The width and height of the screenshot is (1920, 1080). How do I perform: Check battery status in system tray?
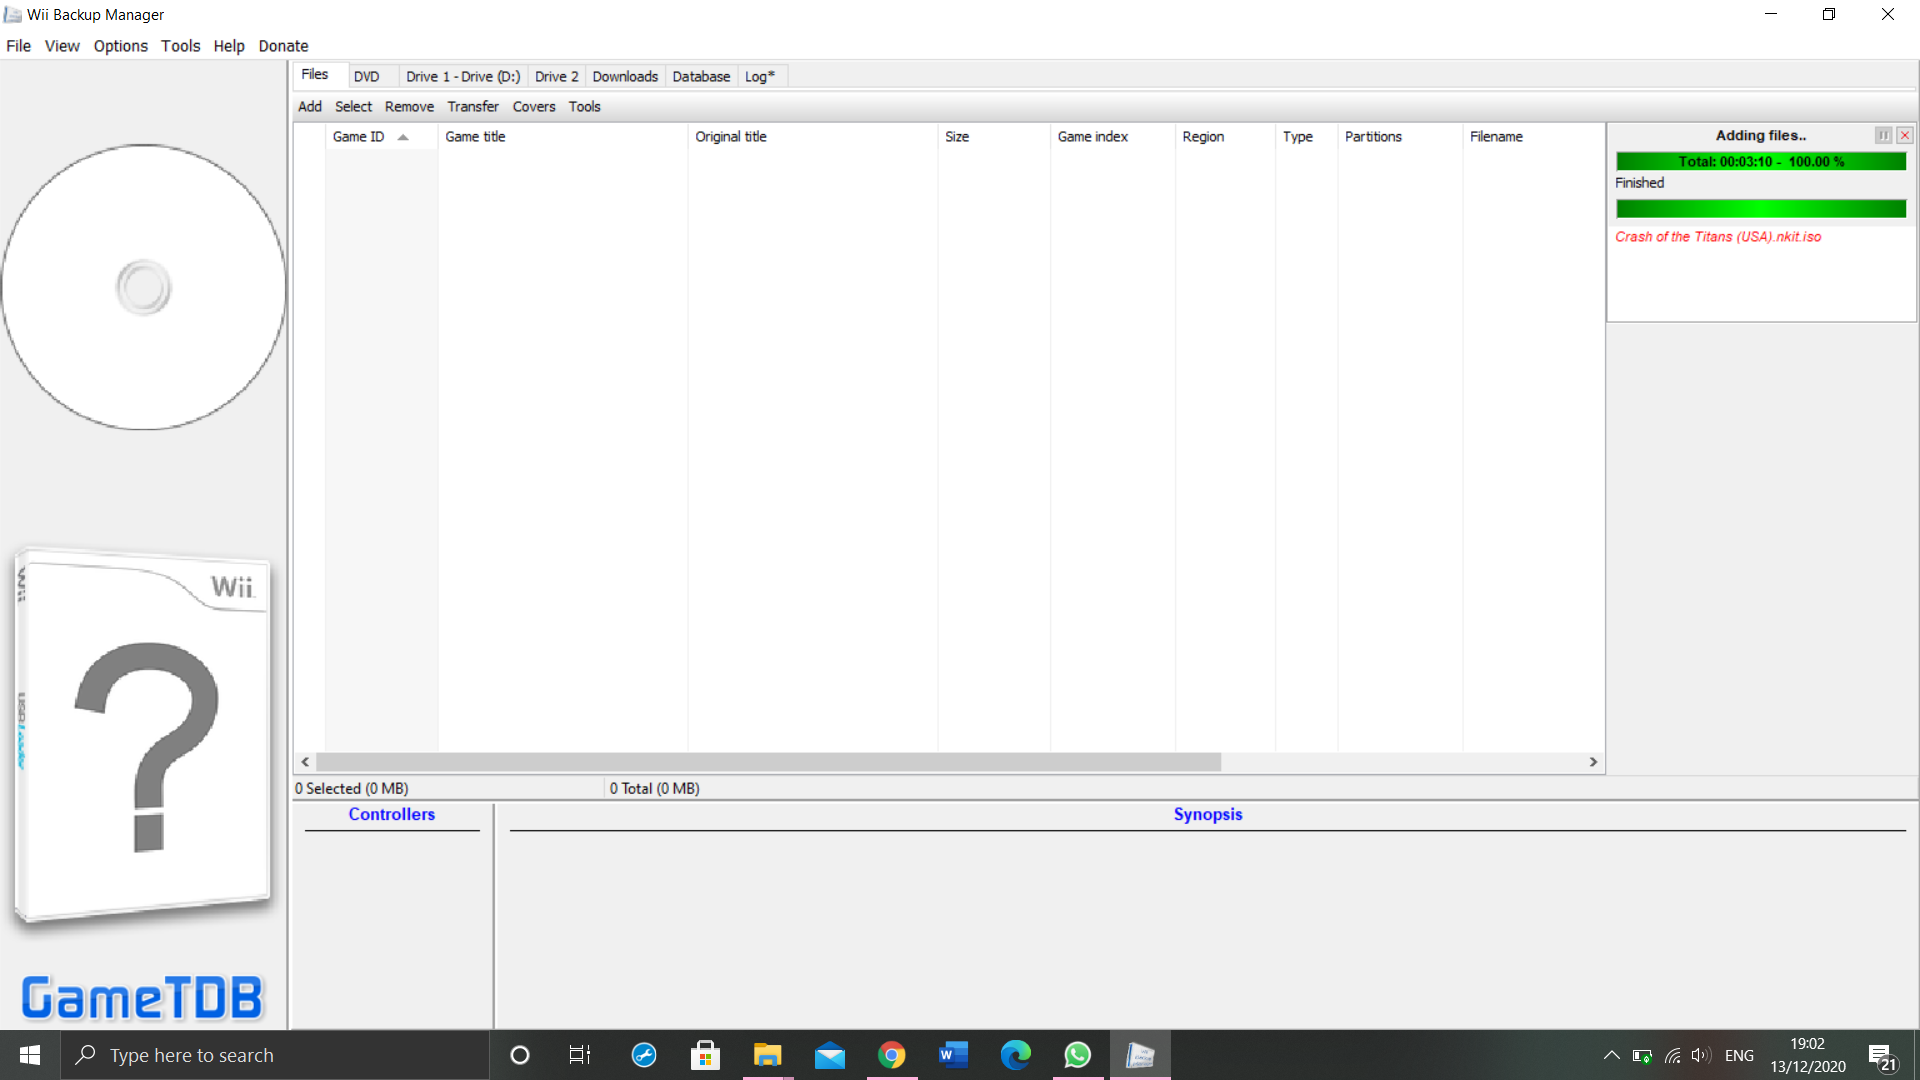(x=1642, y=1055)
